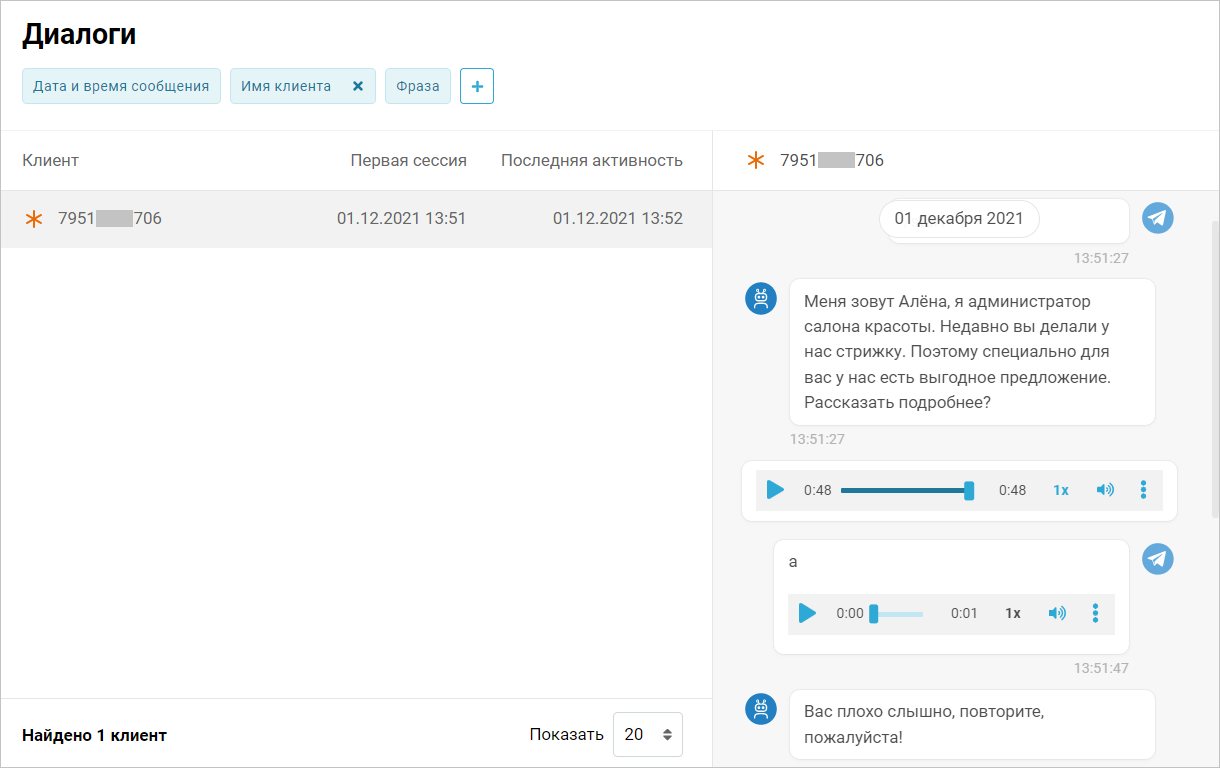
Task: Click Telegram icon beside the 13:51:47 message
Action: pyautogui.click(x=1157, y=559)
